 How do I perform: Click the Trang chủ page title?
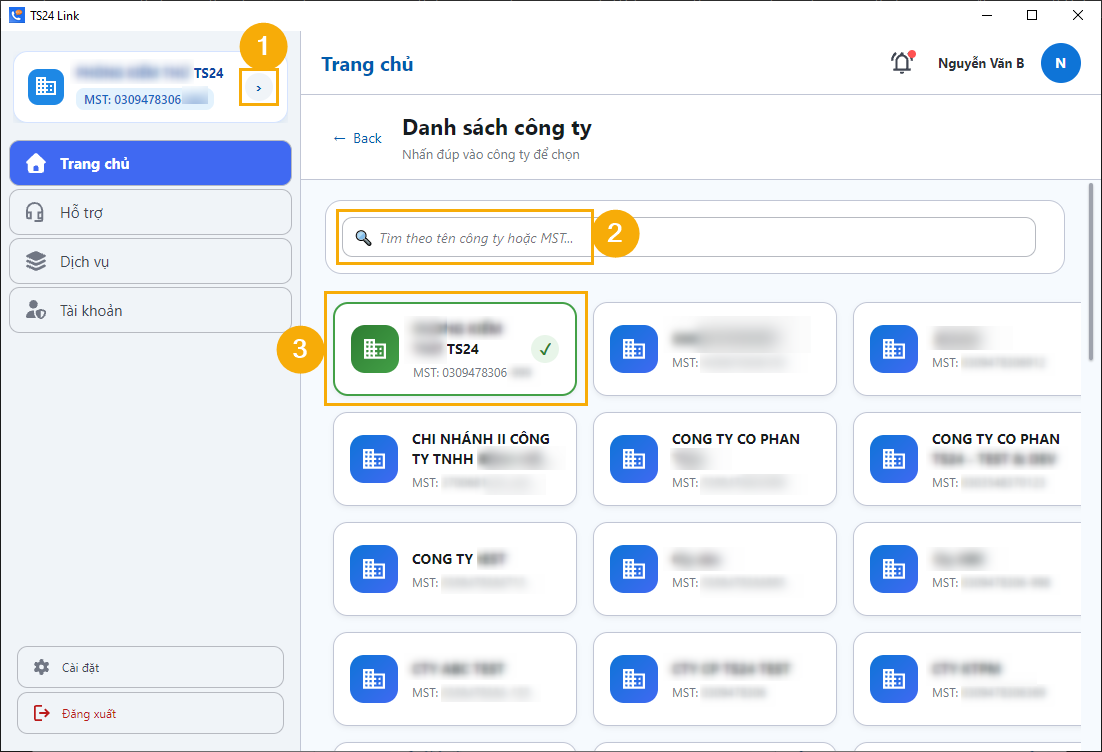(367, 64)
